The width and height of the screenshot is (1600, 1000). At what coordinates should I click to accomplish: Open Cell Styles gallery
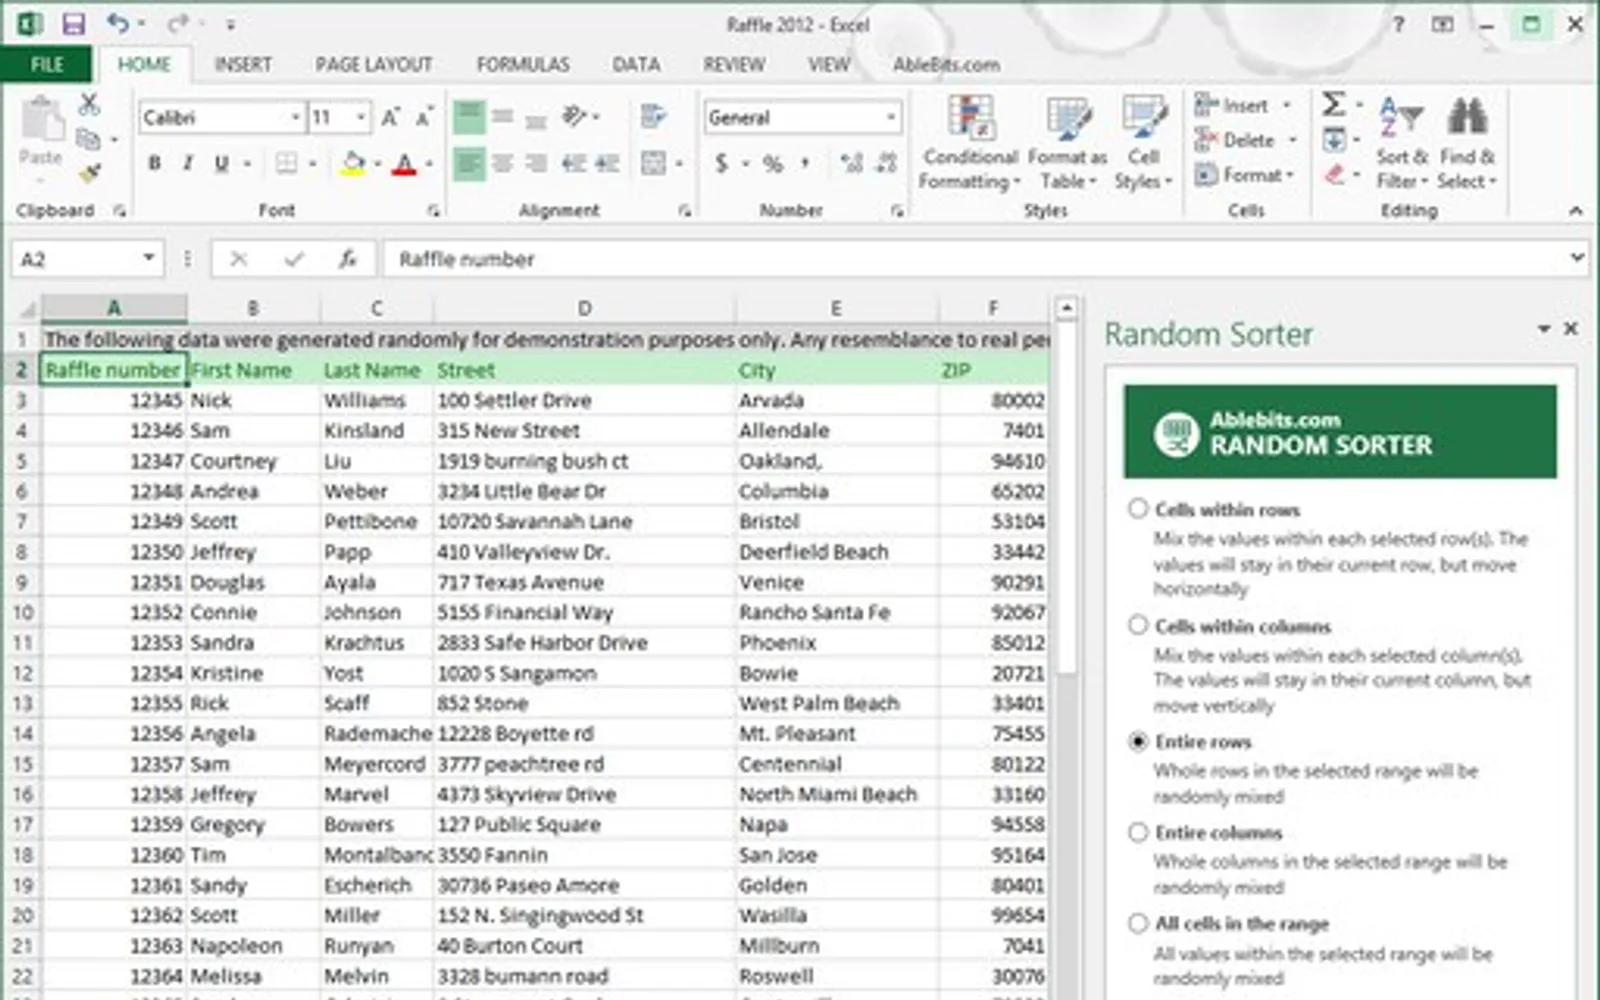tap(1143, 142)
